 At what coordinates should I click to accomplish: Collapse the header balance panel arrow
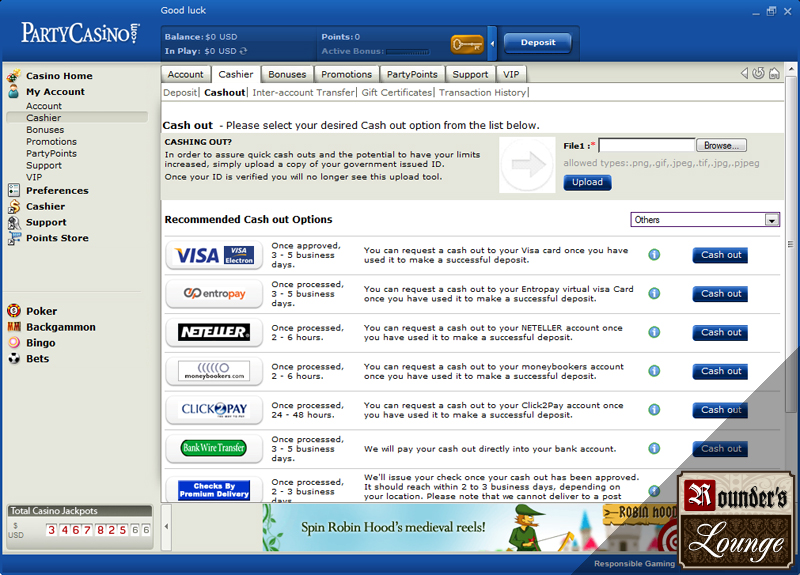coord(492,44)
